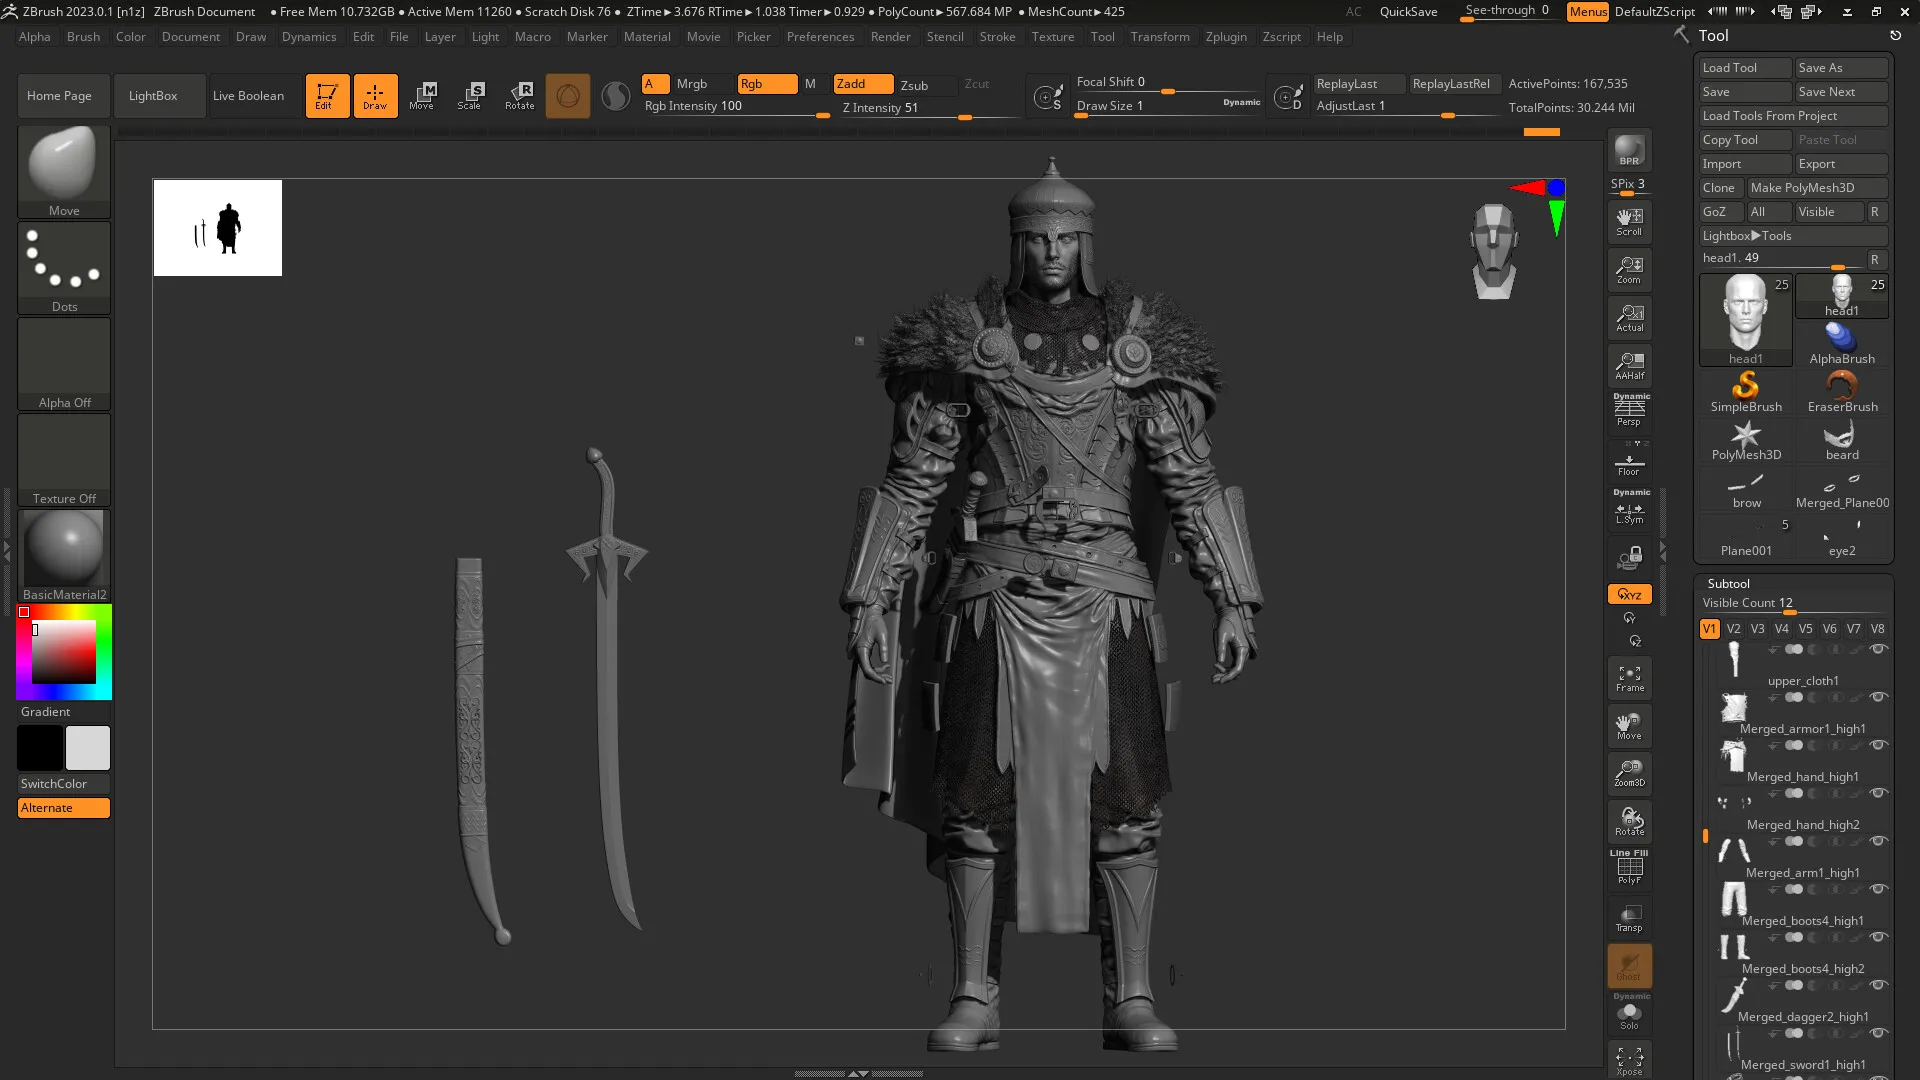The width and height of the screenshot is (1920, 1080).
Task: Toggle the orange Xyz rotation button
Action: 1629,594
